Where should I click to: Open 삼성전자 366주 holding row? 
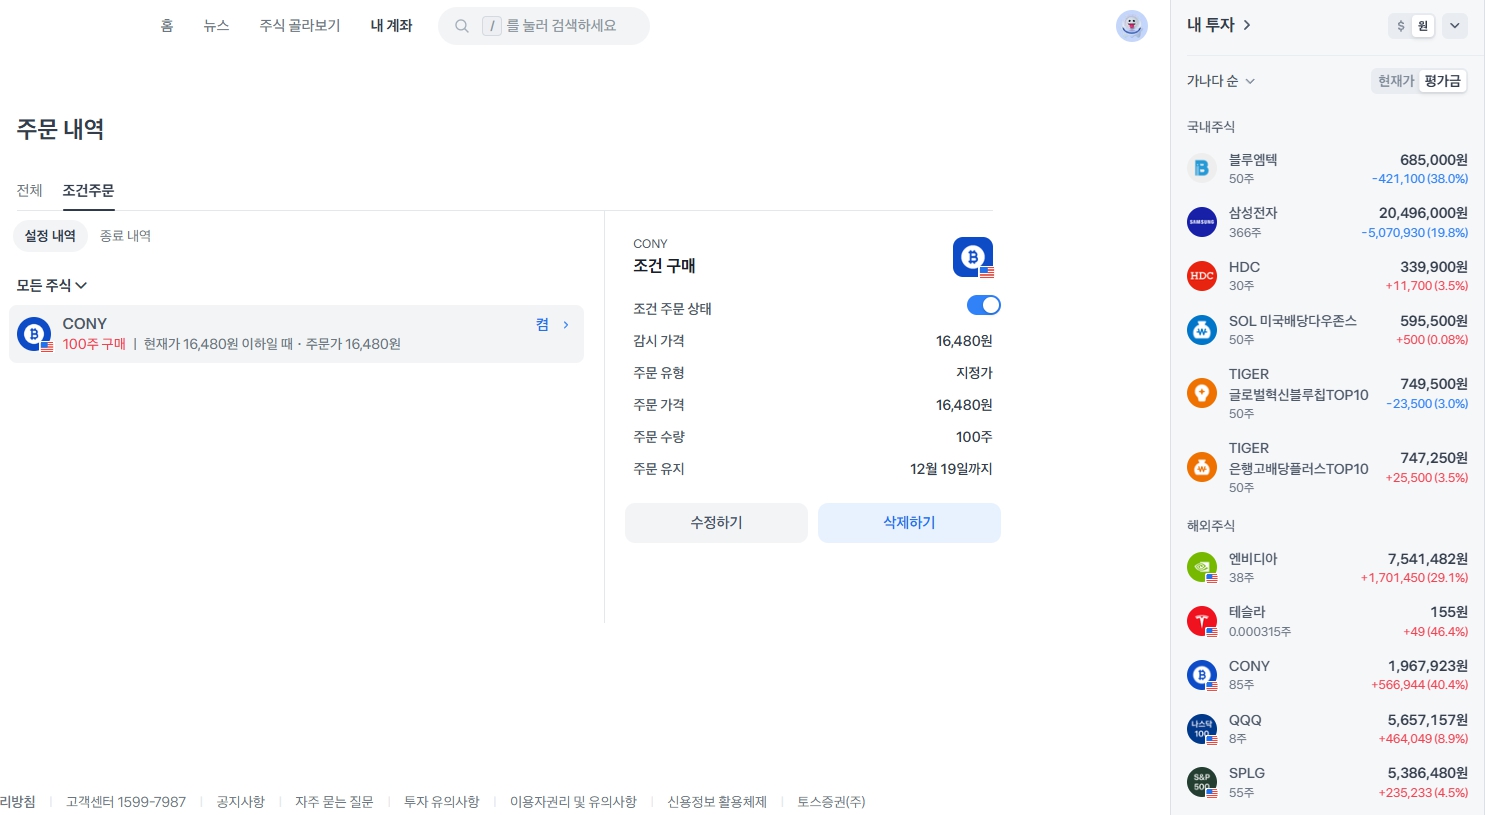pyautogui.click(x=1327, y=222)
